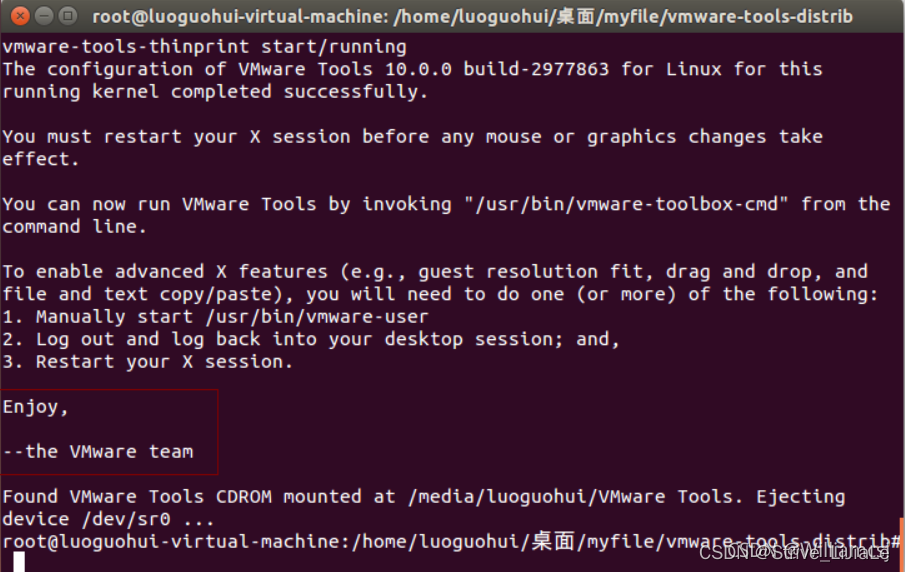Click the "vmware-tools-thinprint start/running" line
This screenshot has width=905, height=572.
[x=204, y=46]
